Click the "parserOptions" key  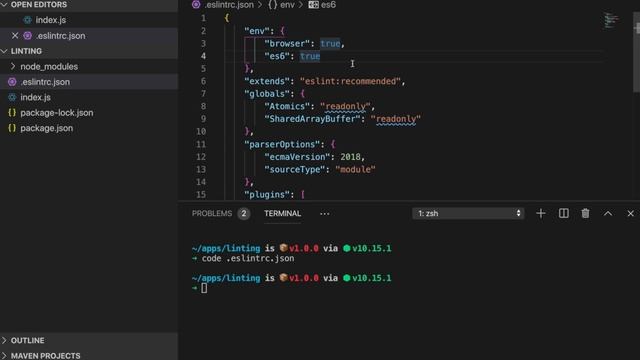point(282,144)
